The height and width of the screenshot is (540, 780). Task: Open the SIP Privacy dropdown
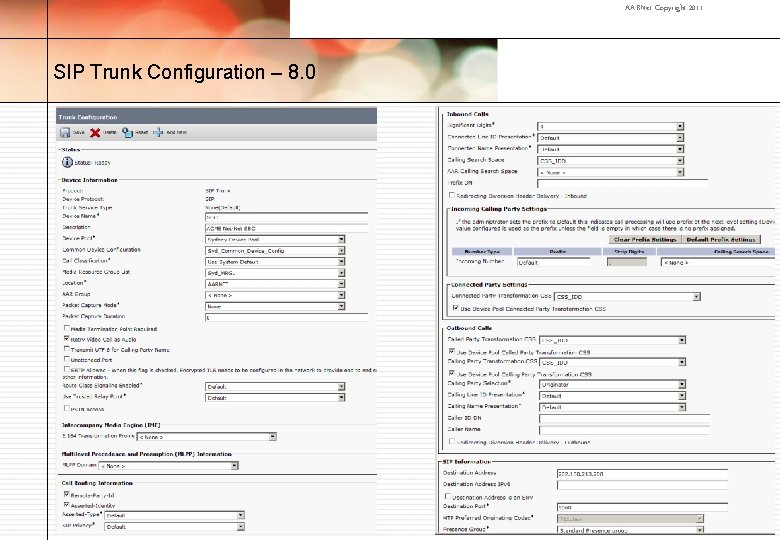[x=175, y=527]
